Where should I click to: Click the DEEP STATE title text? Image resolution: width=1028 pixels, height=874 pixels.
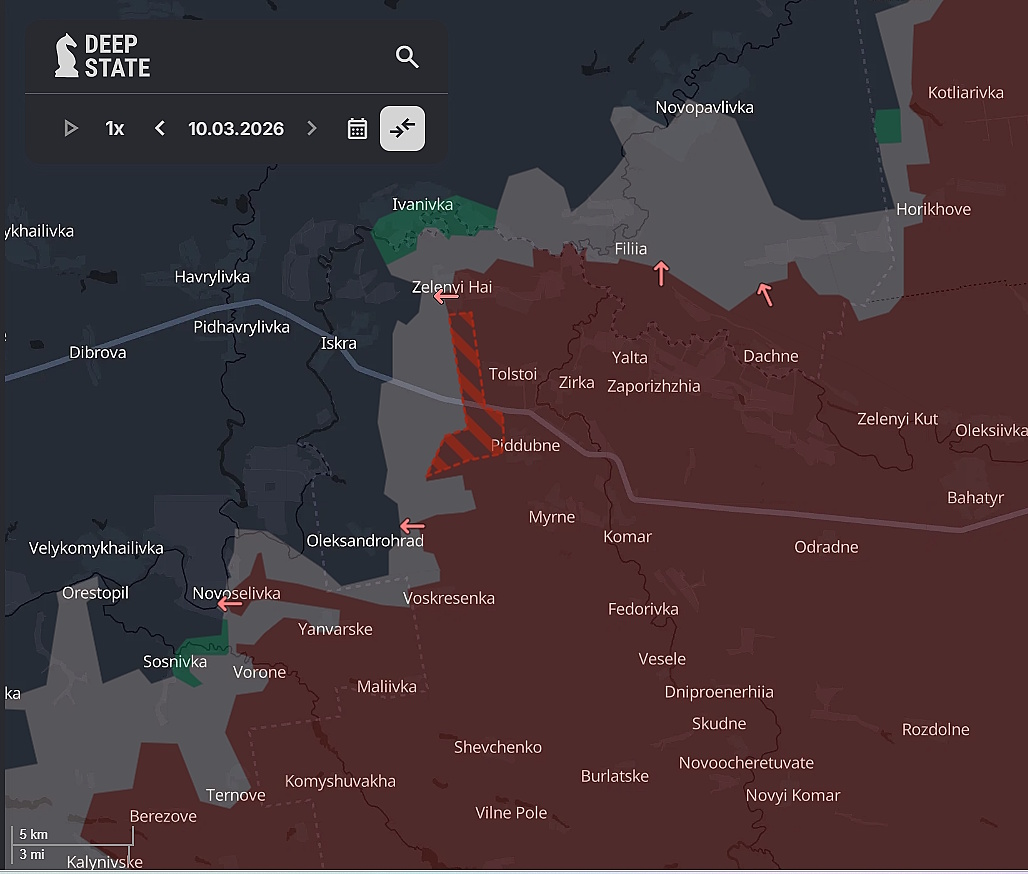coord(122,57)
